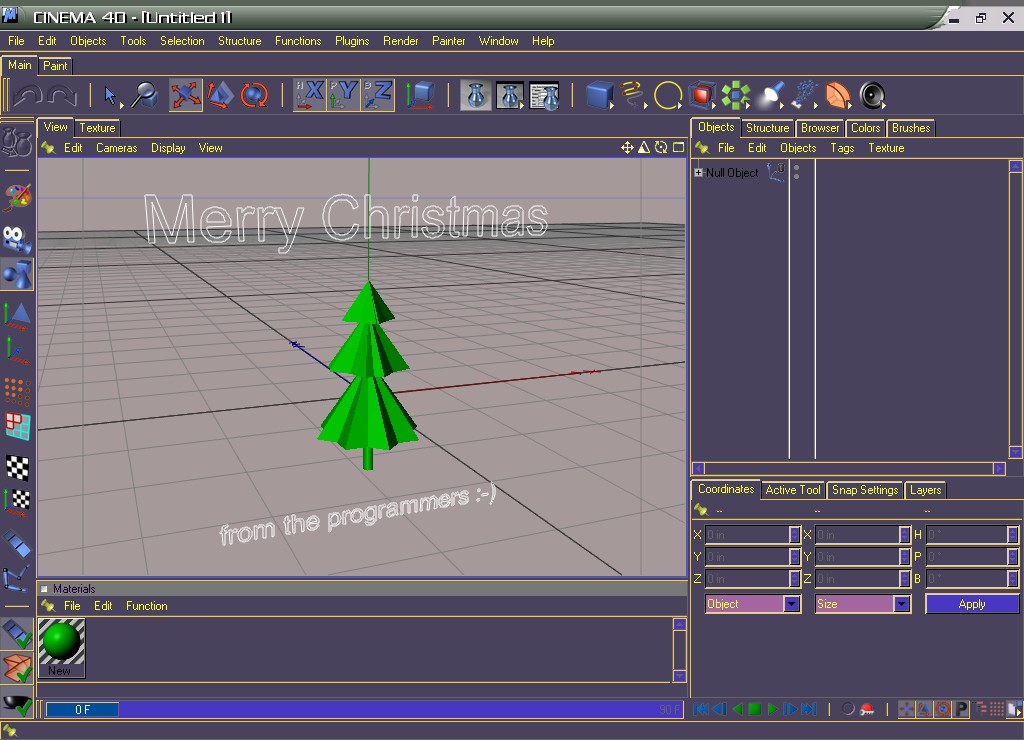Open Snap Settings tab

click(x=865, y=490)
